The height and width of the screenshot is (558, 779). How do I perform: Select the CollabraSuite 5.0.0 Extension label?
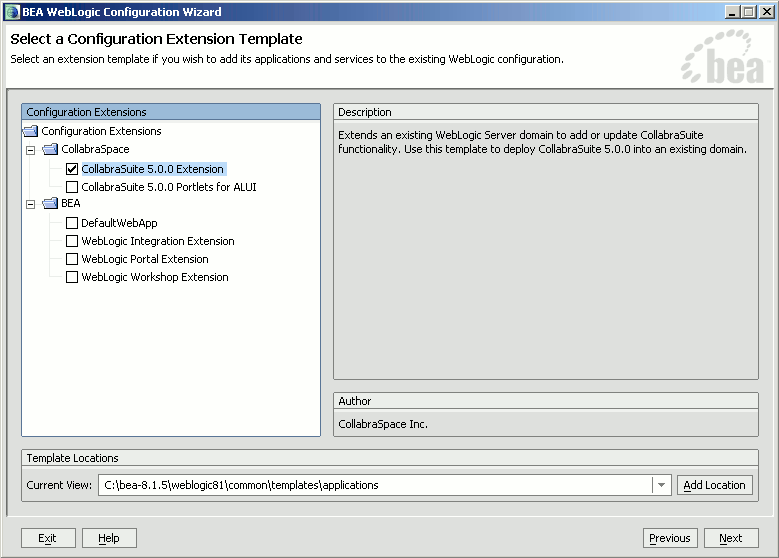click(x=153, y=169)
